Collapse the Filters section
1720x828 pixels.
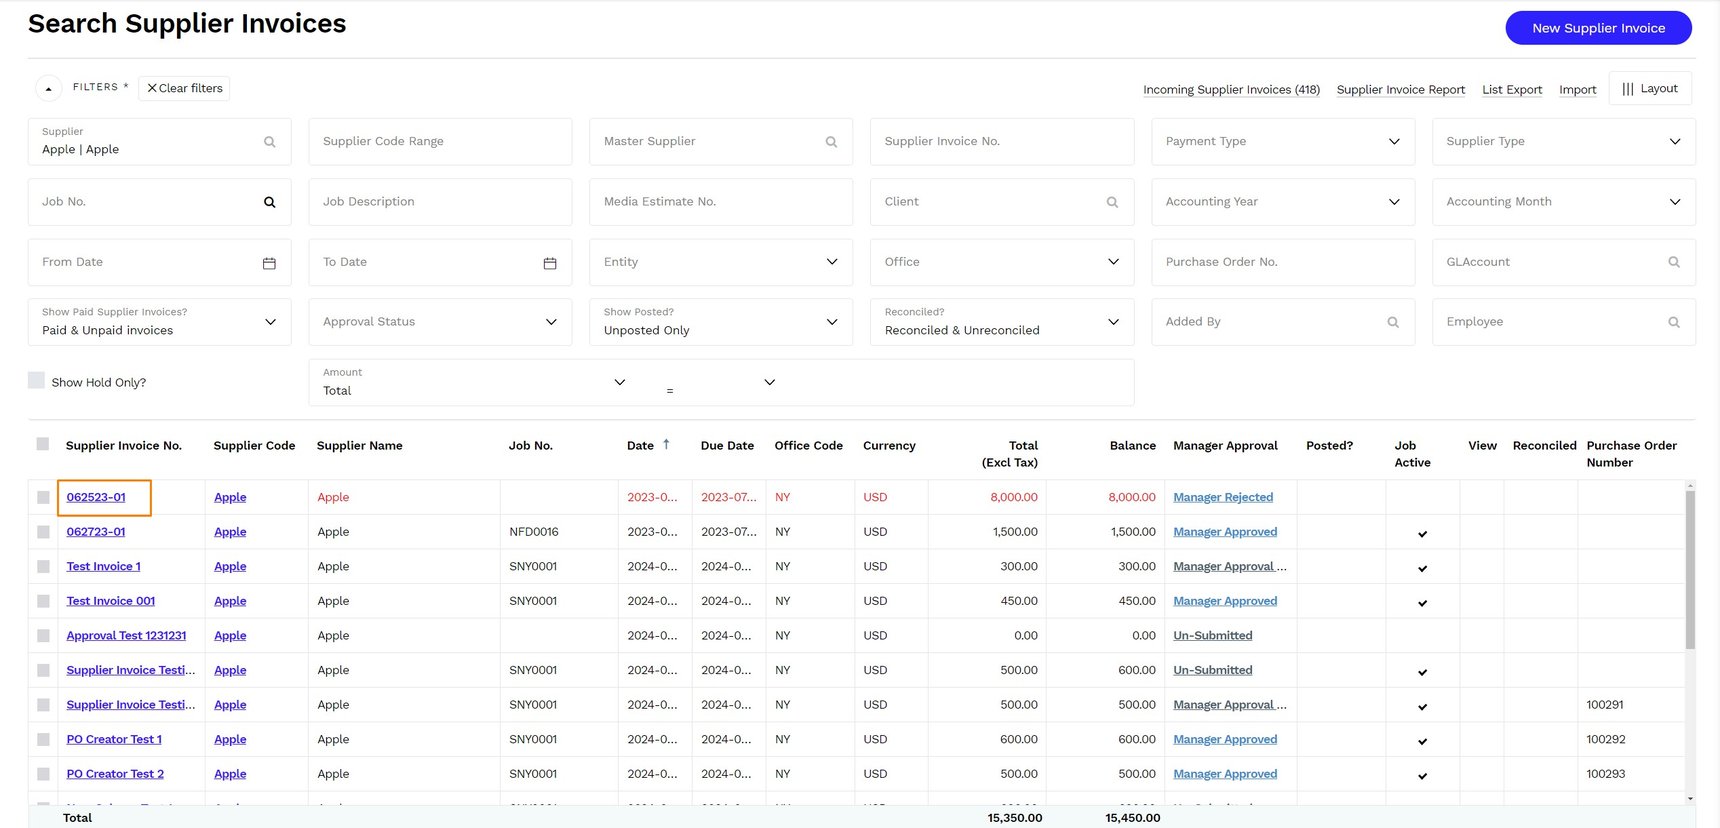pos(48,88)
